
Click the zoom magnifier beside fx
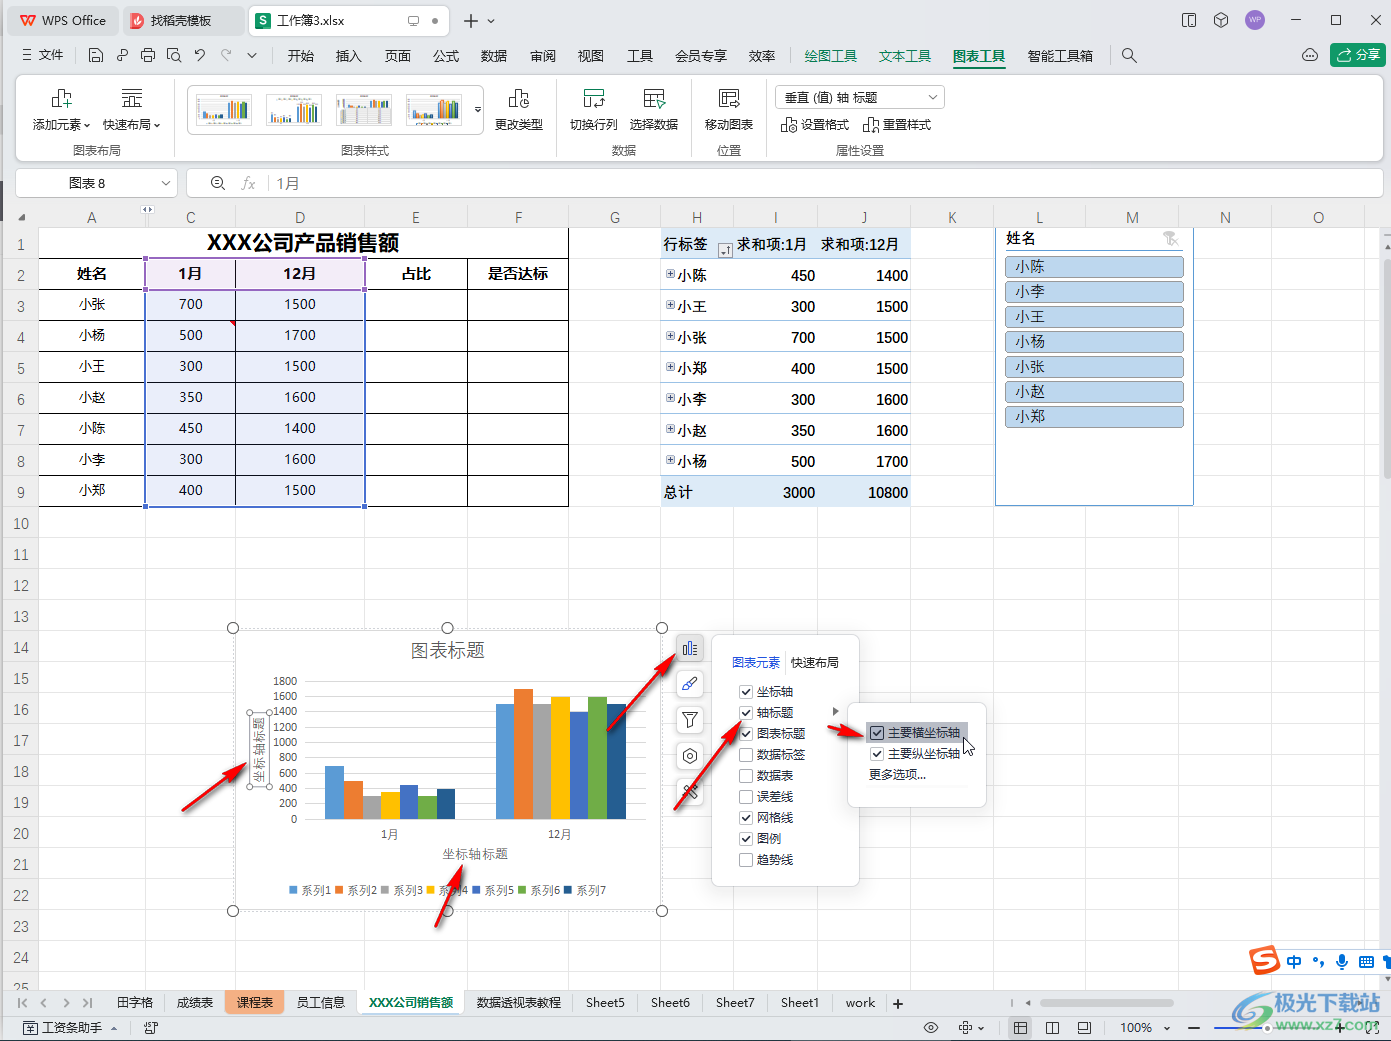(x=218, y=183)
